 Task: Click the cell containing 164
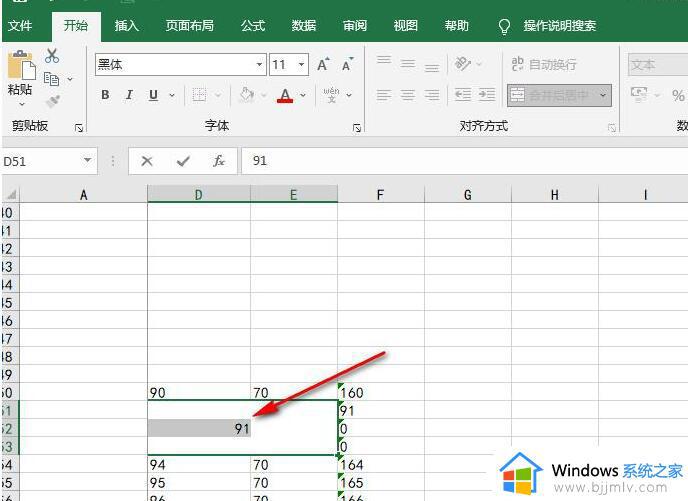coord(381,464)
